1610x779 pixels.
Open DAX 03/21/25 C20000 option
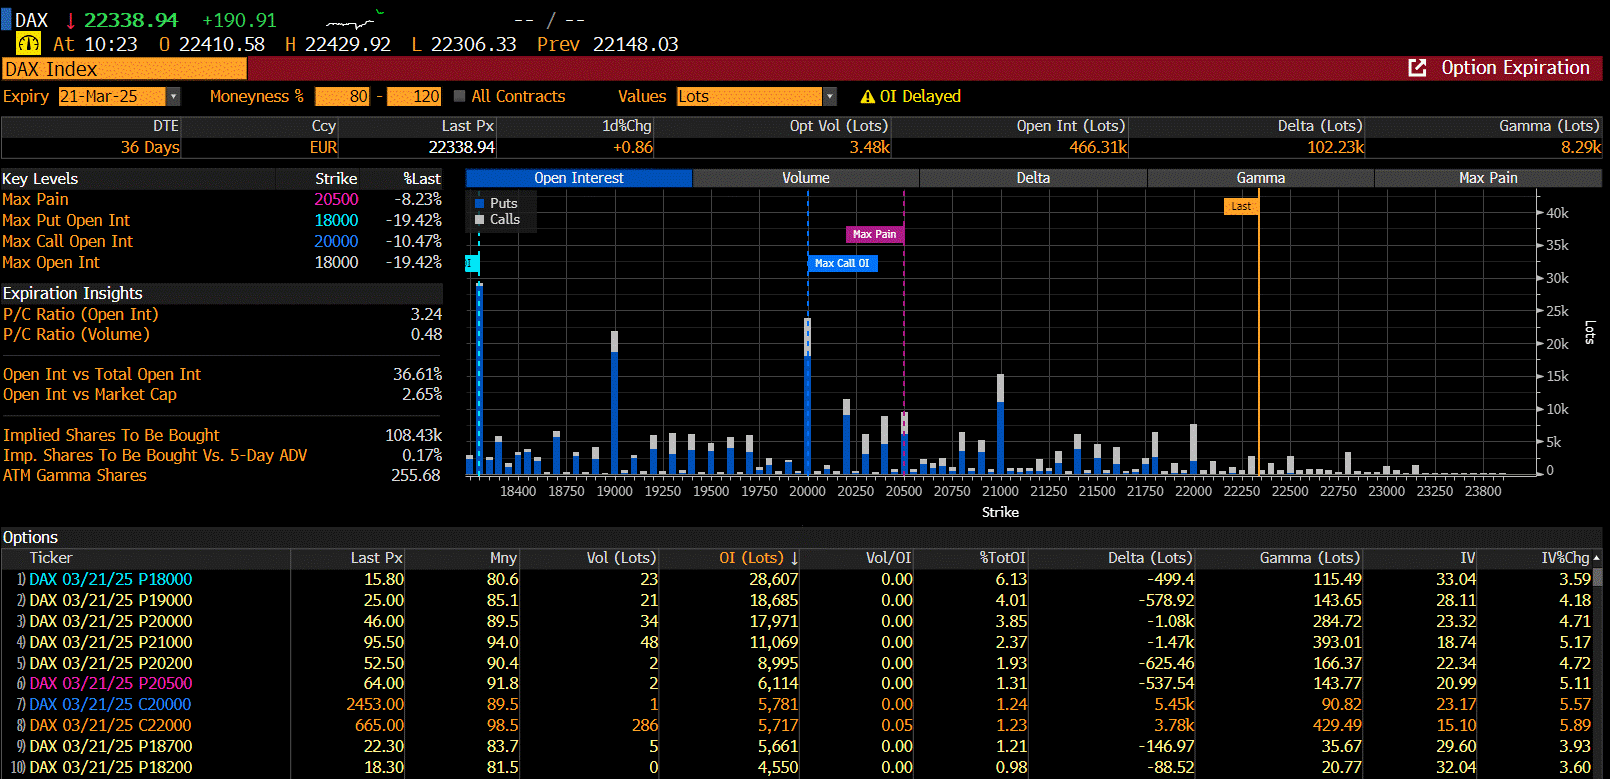110,704
